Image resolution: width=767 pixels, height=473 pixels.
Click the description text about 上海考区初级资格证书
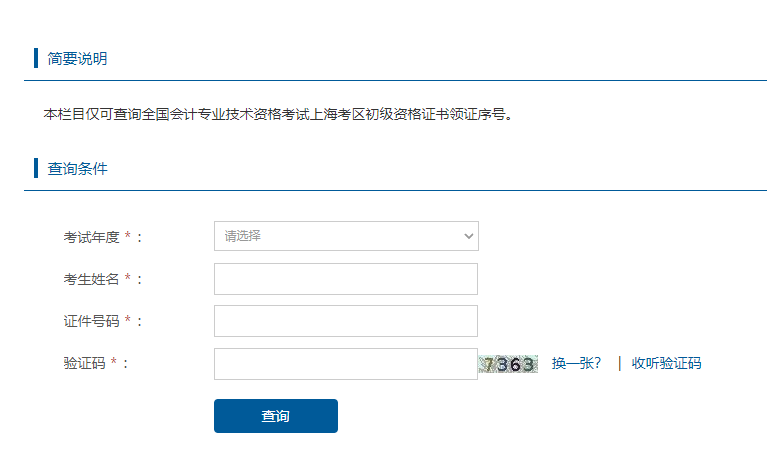point(278,114)
